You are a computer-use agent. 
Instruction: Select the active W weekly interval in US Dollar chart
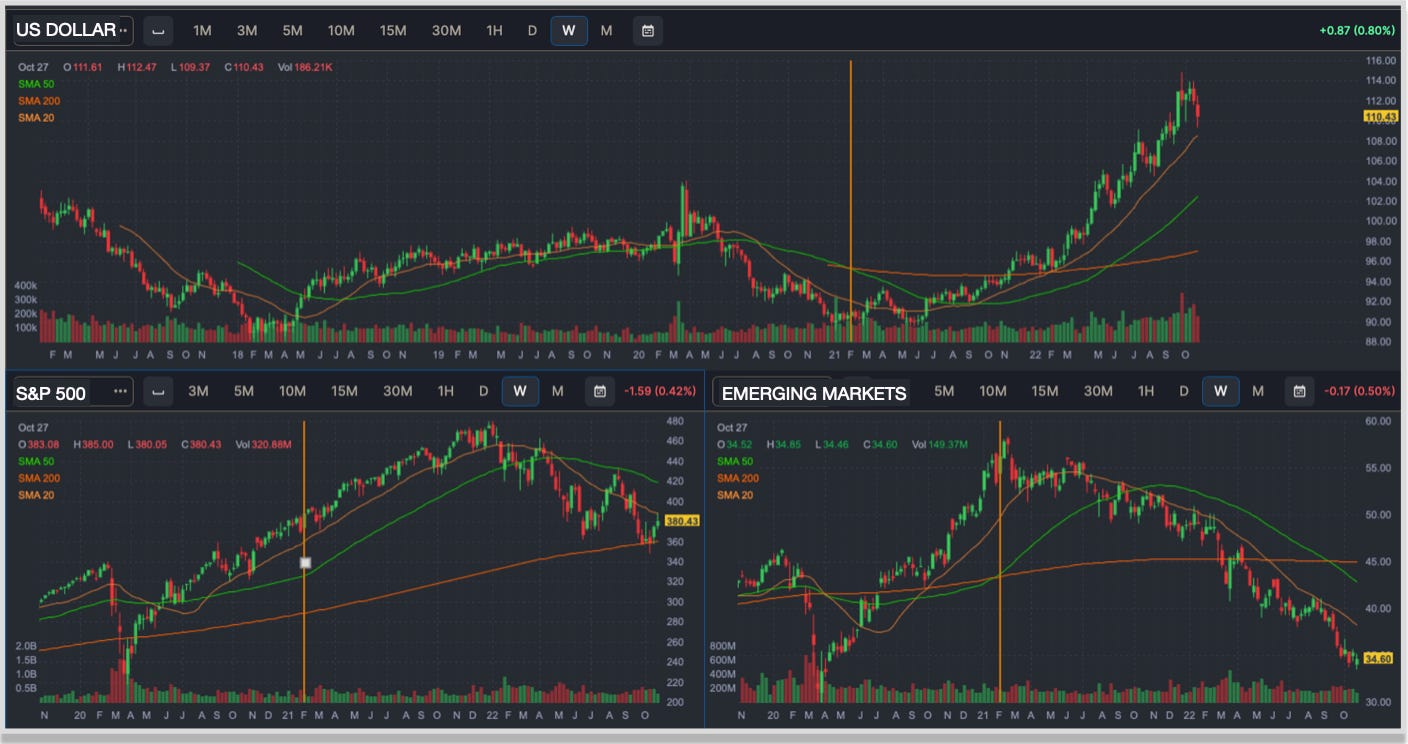(x=569, y=31)
